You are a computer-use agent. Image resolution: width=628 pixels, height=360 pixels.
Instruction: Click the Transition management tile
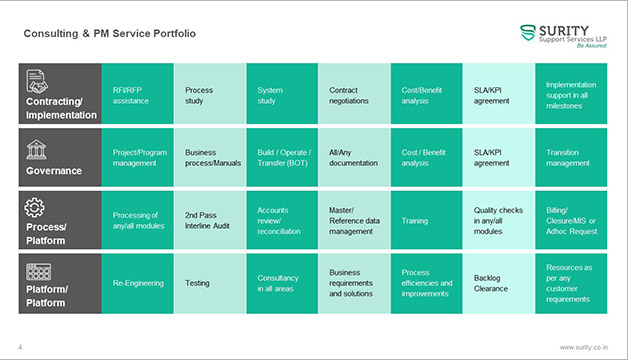coord(571,157)
